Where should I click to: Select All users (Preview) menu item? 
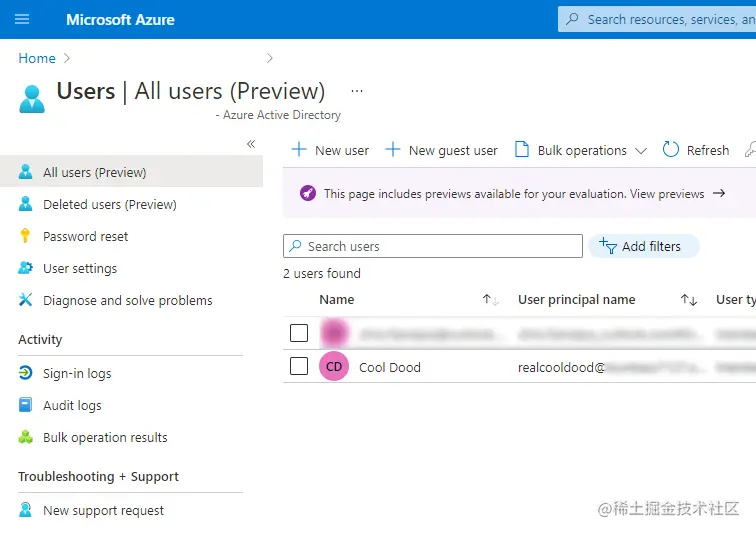point(131,172)
